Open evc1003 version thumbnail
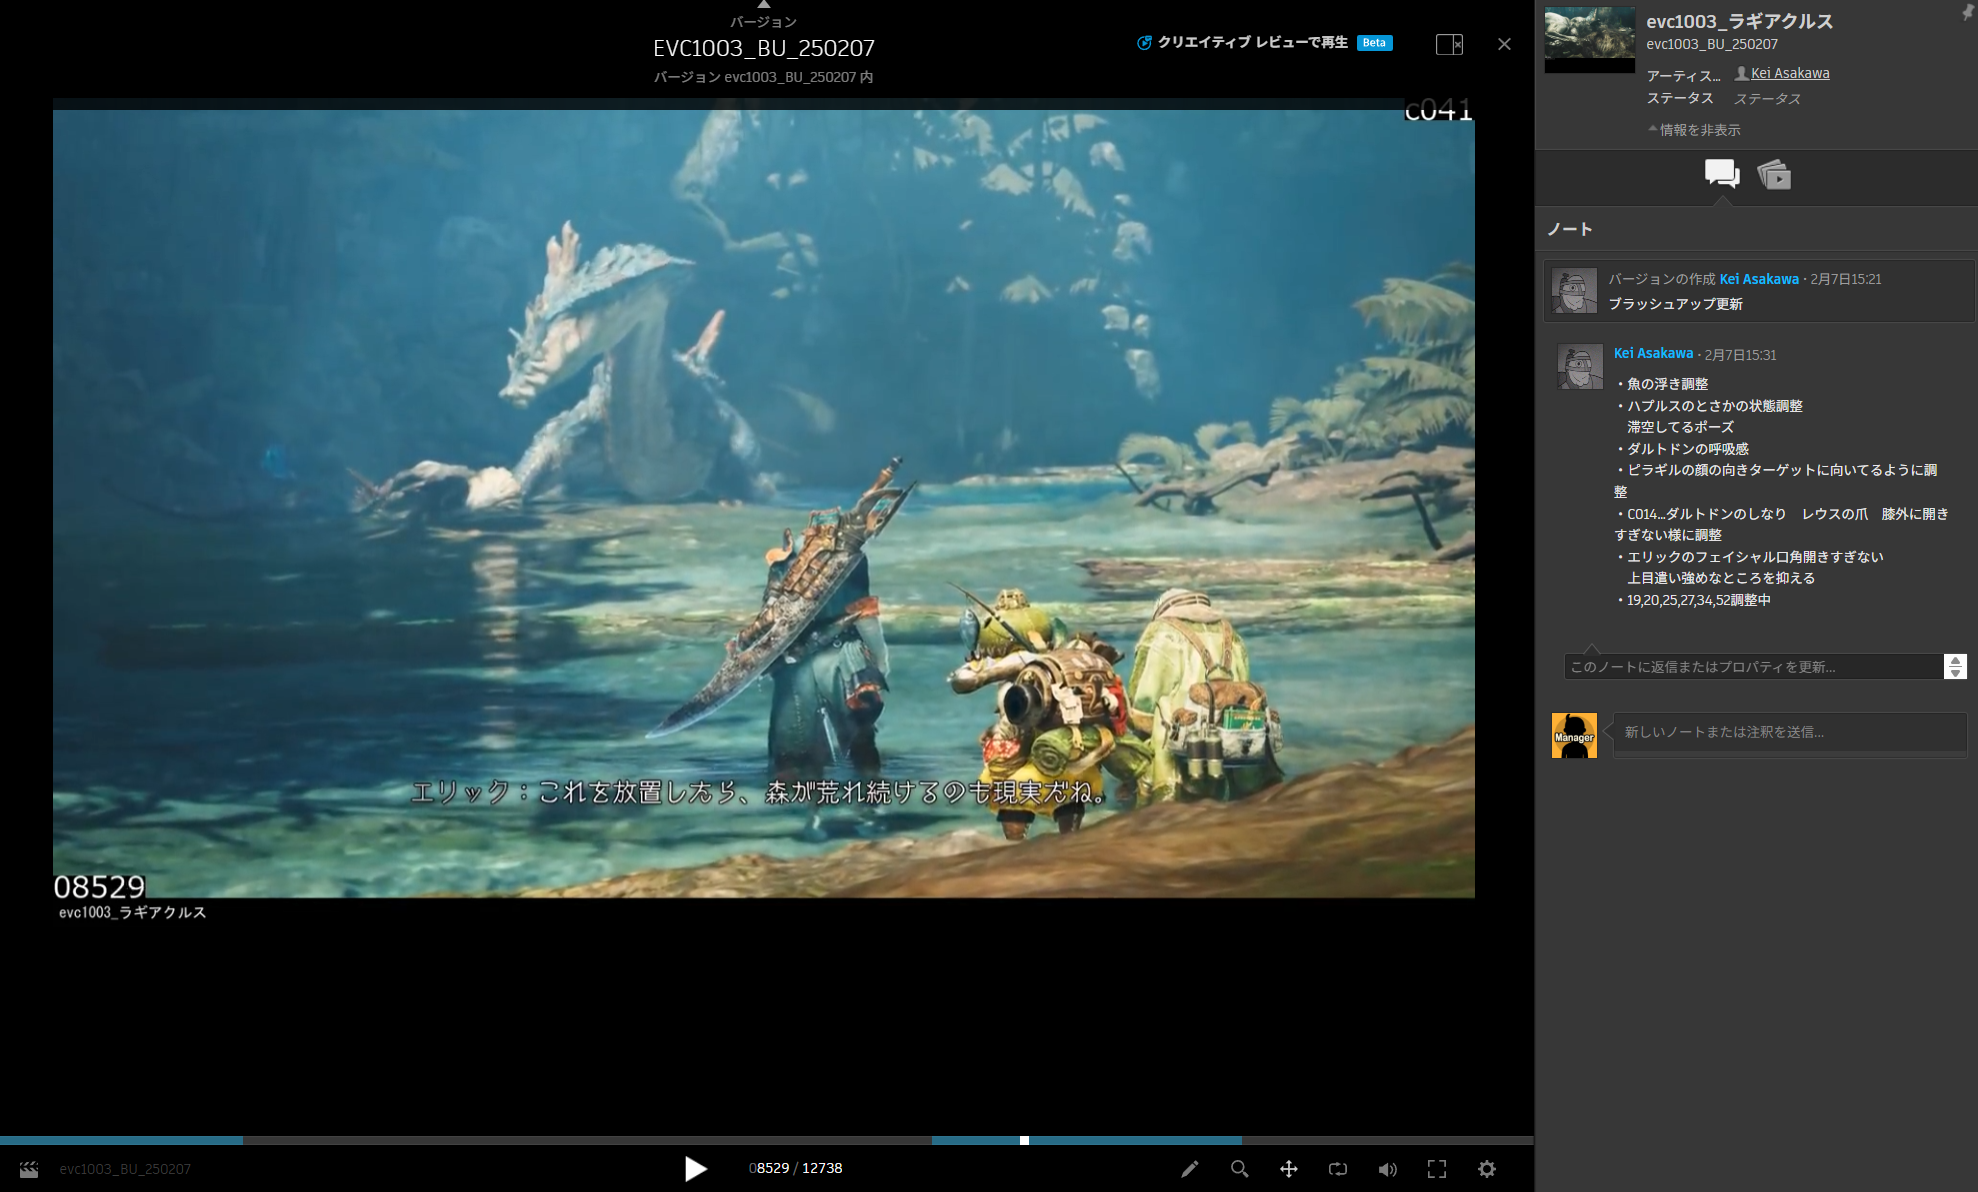The width and height of the screenshot is (1978, 1192). pyautogui.click(x=1589, y=39)
